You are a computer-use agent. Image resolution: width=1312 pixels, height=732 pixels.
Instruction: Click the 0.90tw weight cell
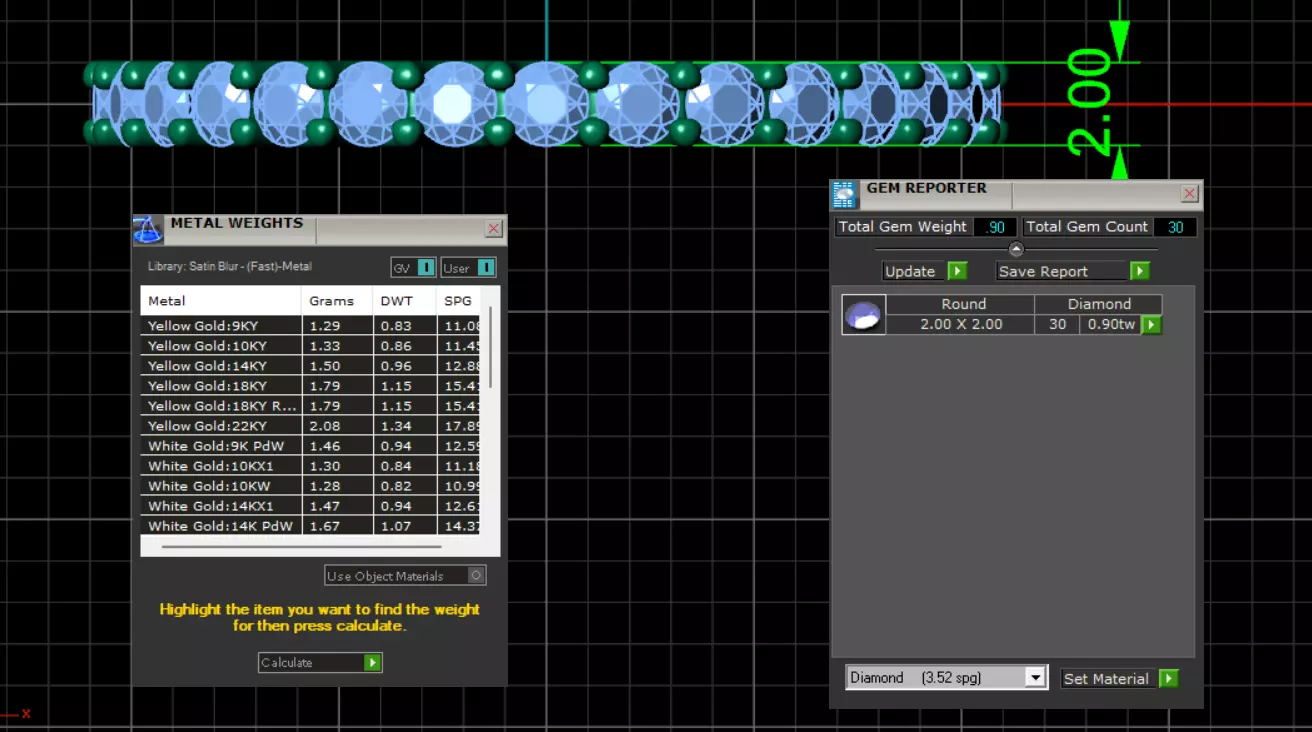pyautogui.click(x=1110, y=324)
